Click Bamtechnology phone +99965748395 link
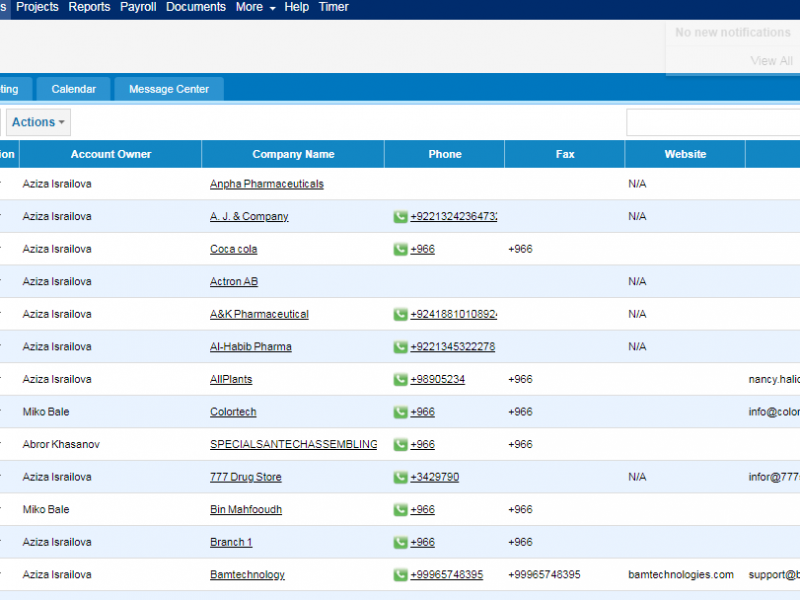The width and height of the screenshot is (800, 600). 447,575
